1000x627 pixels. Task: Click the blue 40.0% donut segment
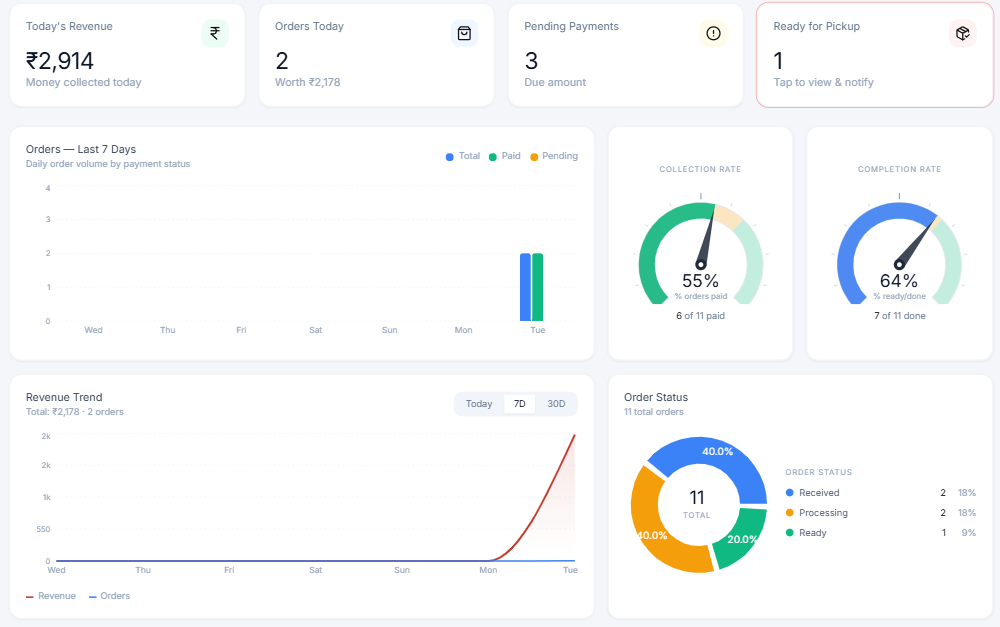point(717,454)
